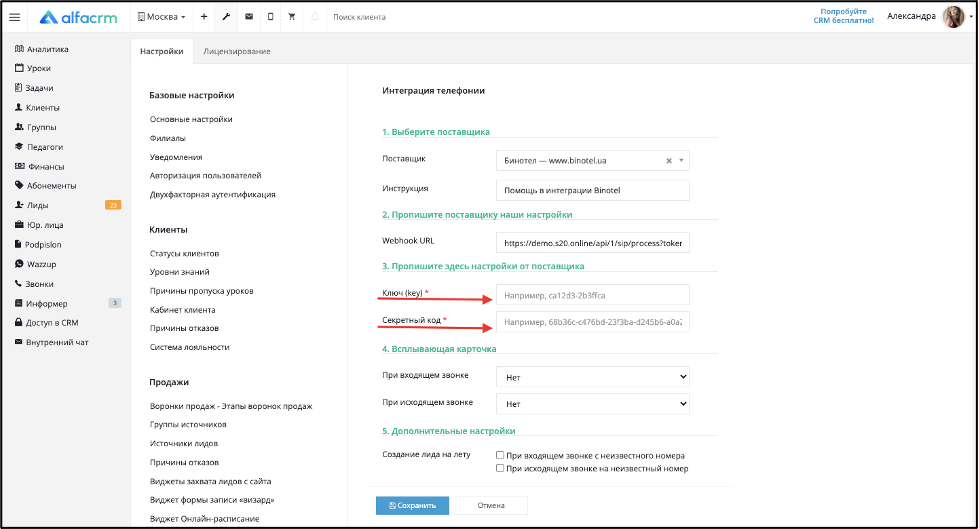Open the hamburger menu icon
The image size is (979, 529).
[14, 17]
